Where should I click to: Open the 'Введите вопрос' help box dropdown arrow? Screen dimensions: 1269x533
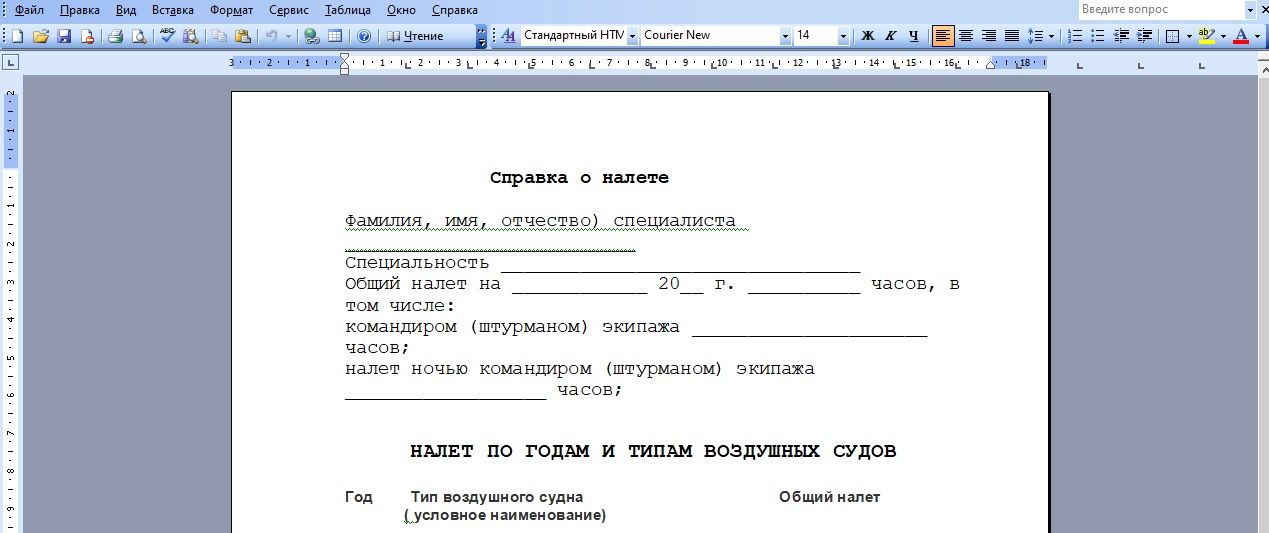click(x=1250, y=9)
